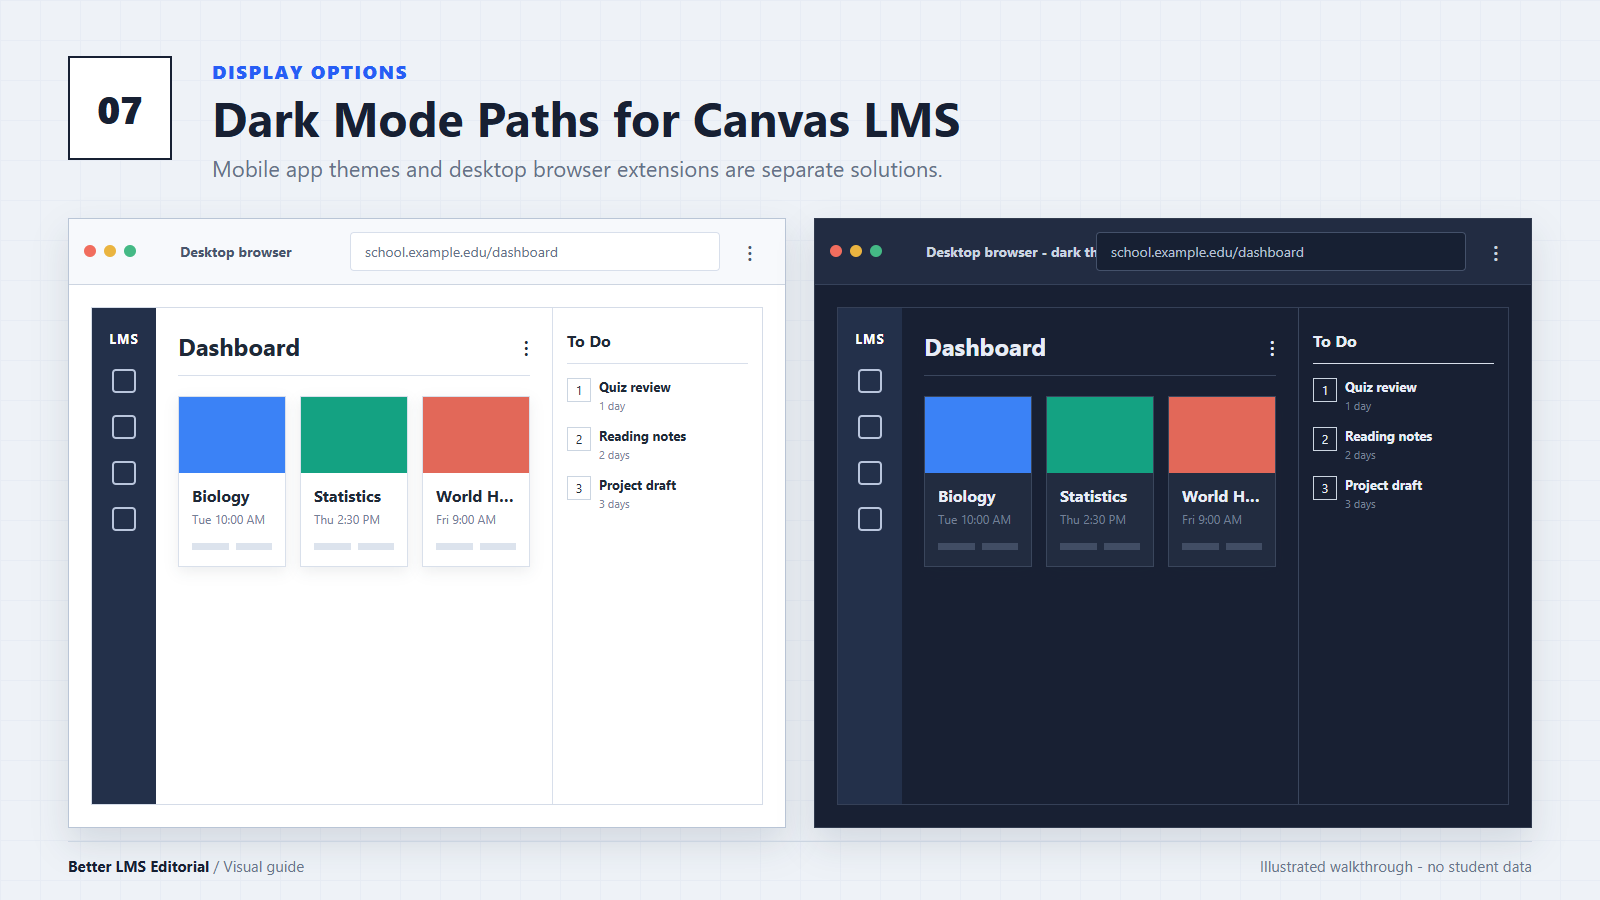Click 'Fri 9:00 AM' in dark browser
The image size is (1600, 900).
[x=1212, y=520]
